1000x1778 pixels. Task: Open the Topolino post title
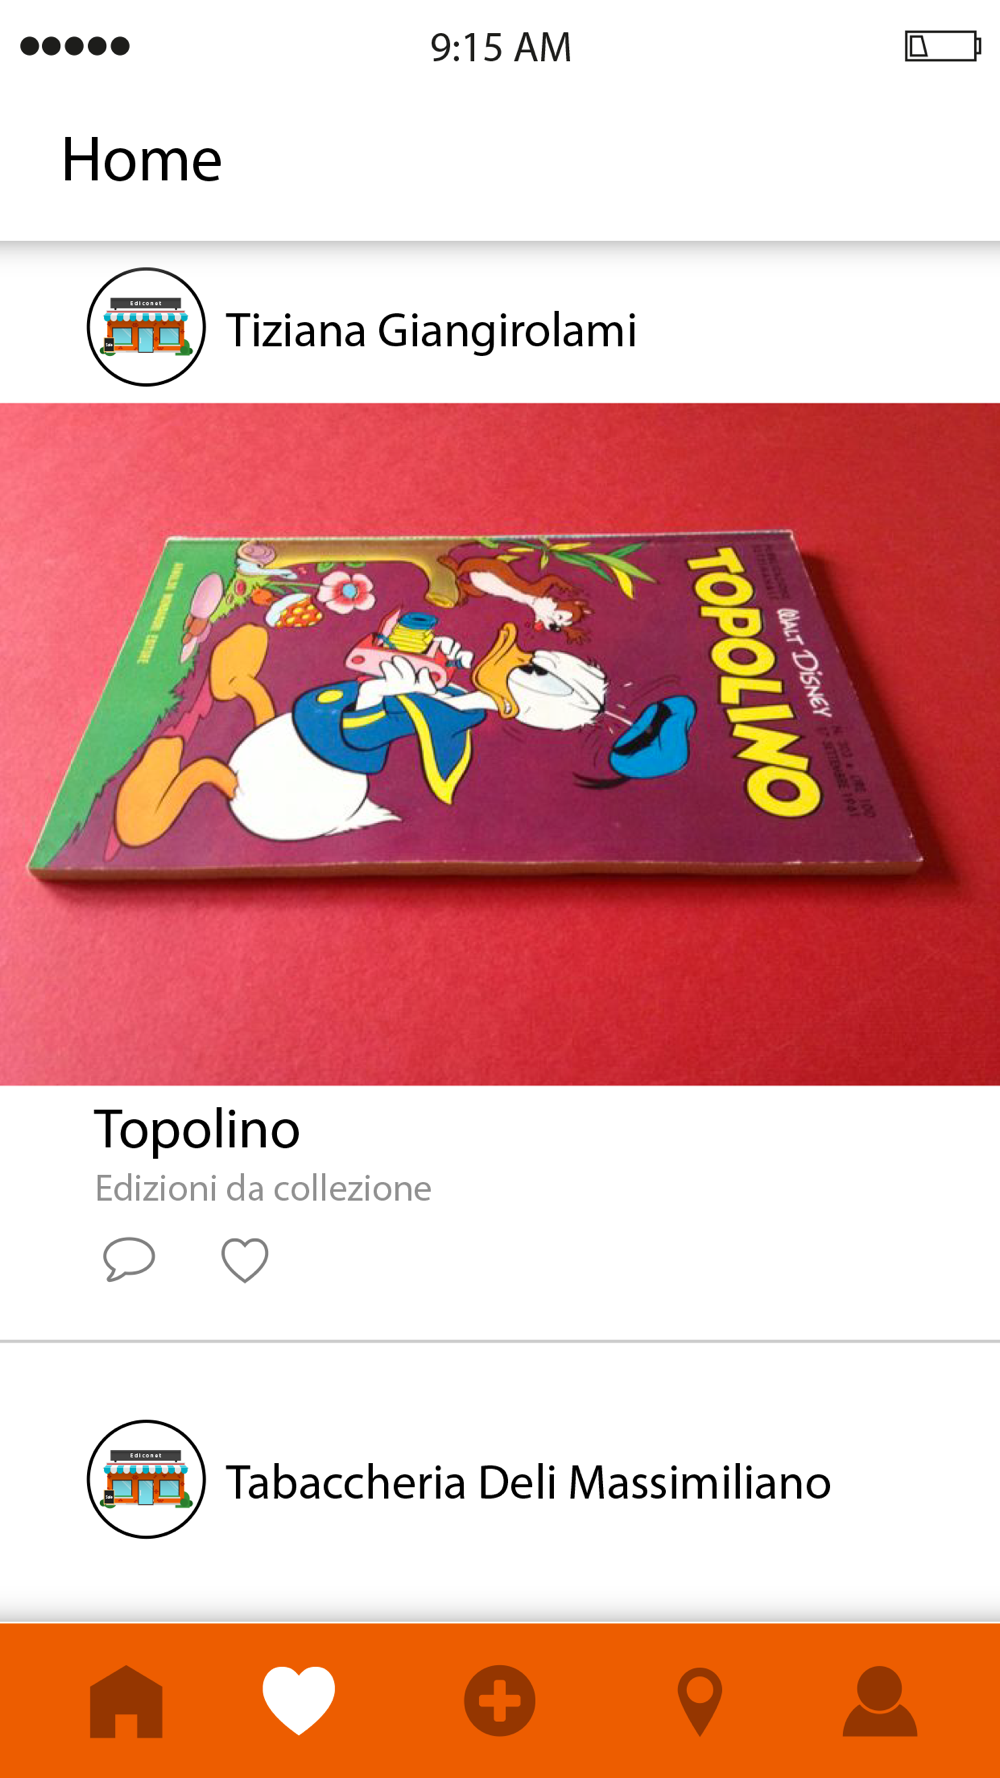tap(197, 1130)
